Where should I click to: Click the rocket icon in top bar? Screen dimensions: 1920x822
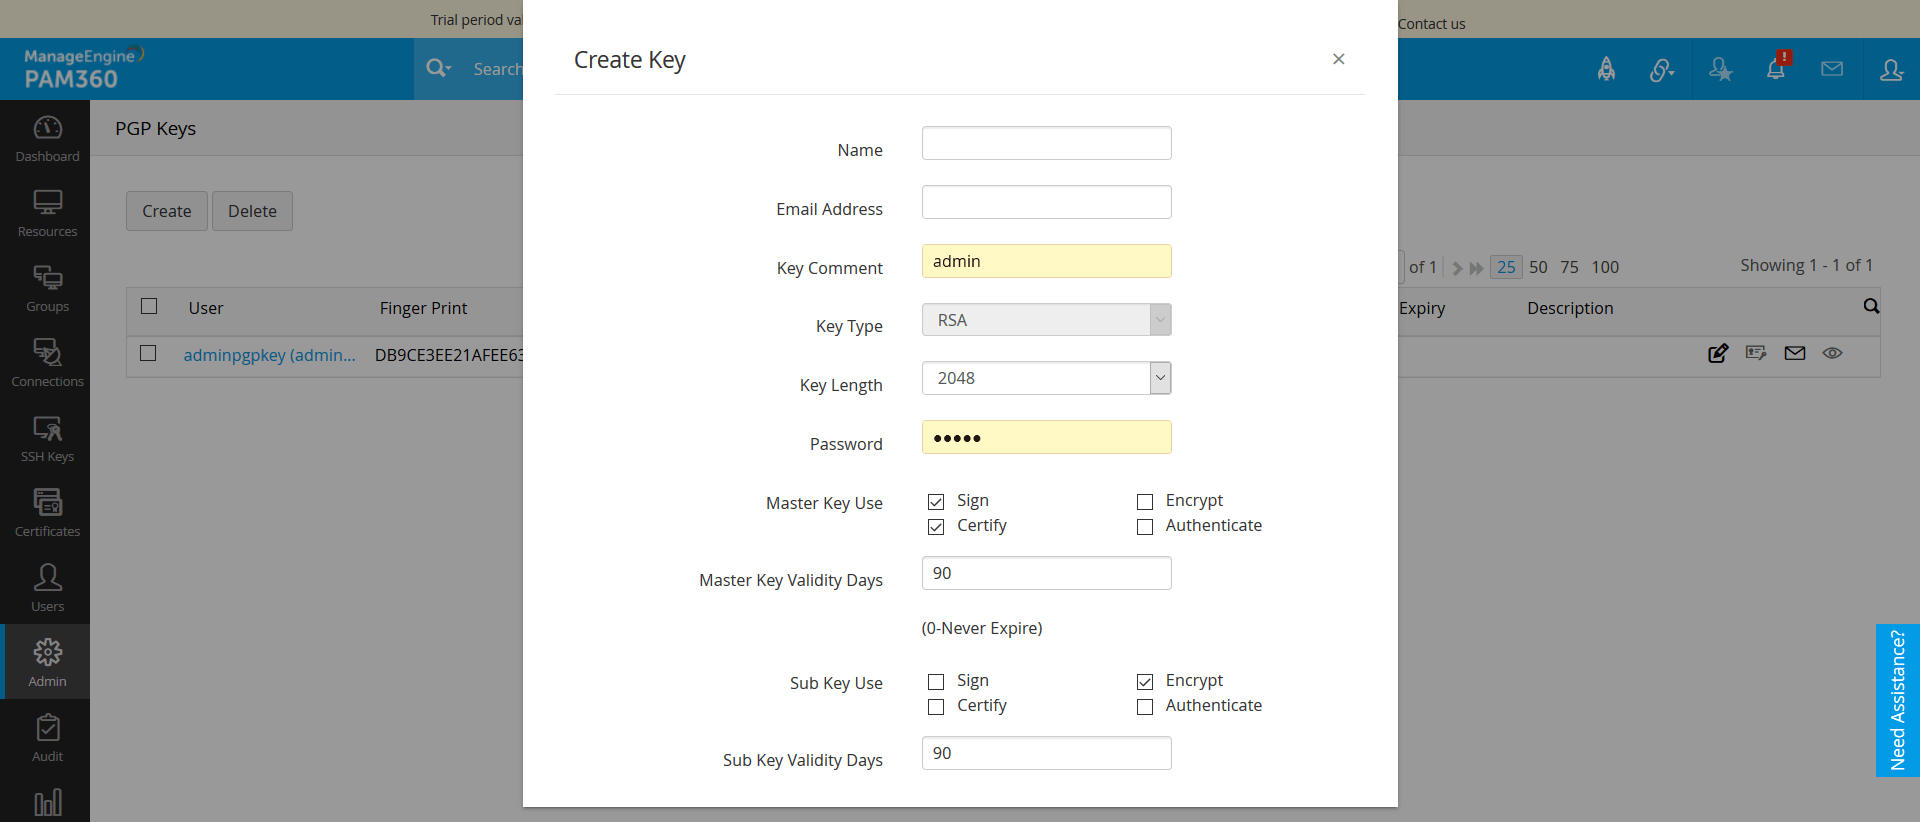1606,69
